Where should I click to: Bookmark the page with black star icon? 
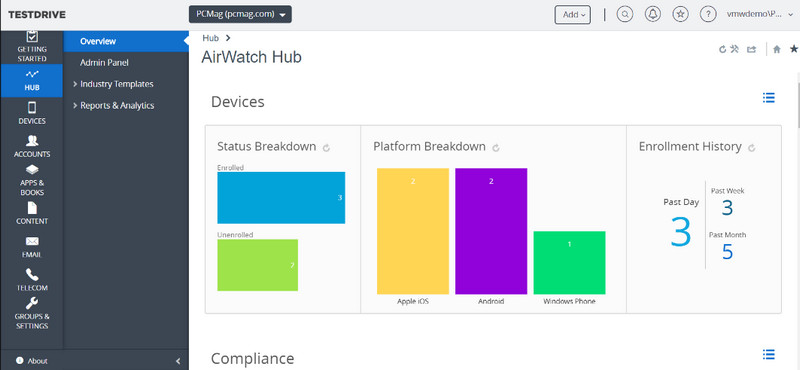[794, 49]
